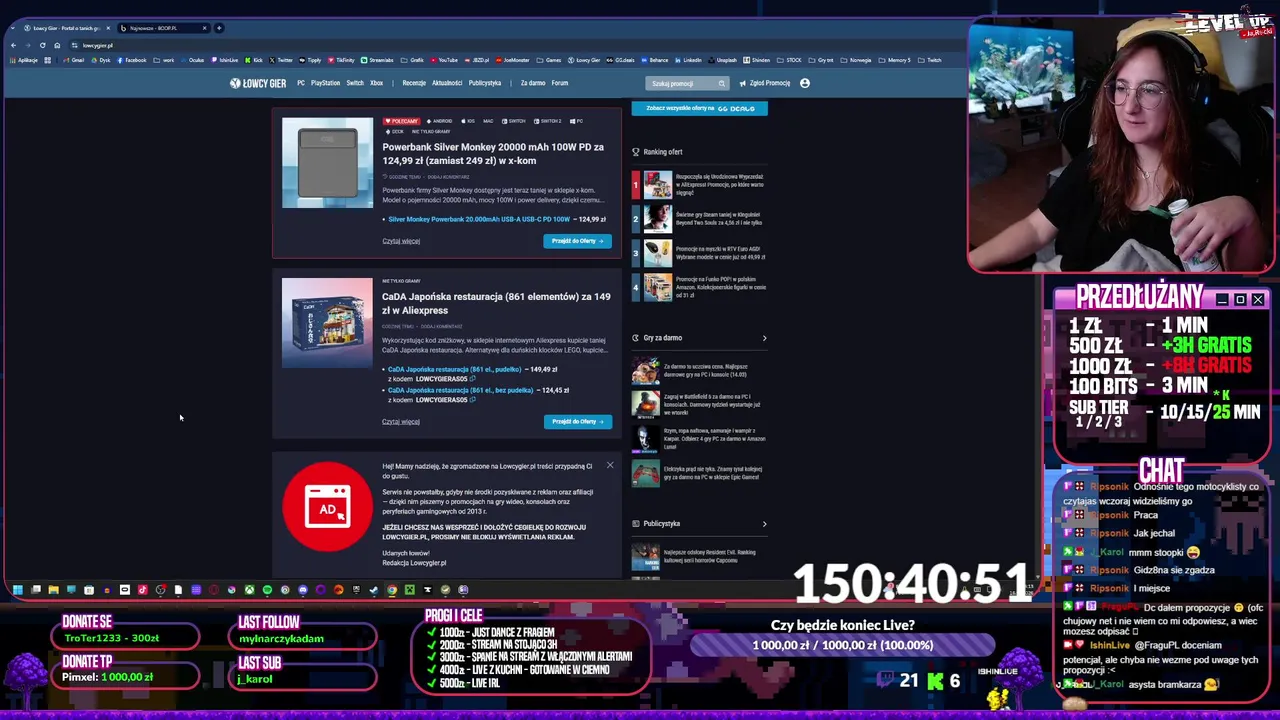Close the Najnowsze - BOOP.PL tab
This screenshot has height=720, width=1280.
(x=204, y=28)
